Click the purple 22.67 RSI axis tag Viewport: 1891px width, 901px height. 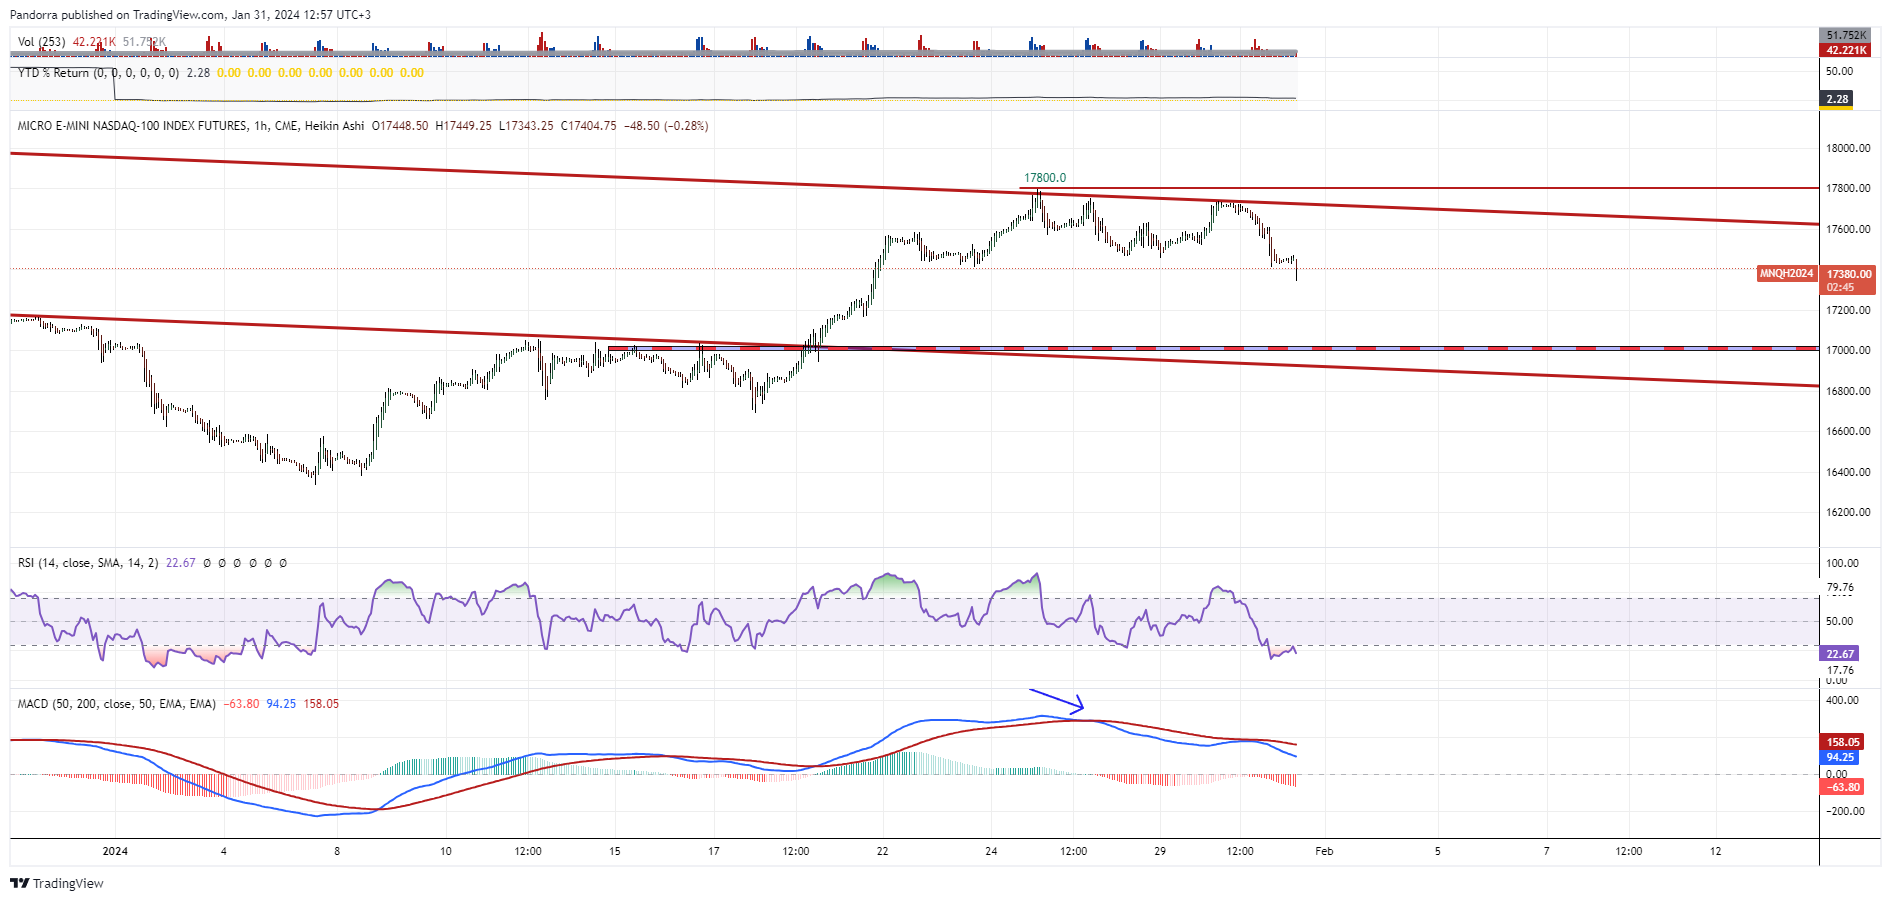pos(1840,654)
